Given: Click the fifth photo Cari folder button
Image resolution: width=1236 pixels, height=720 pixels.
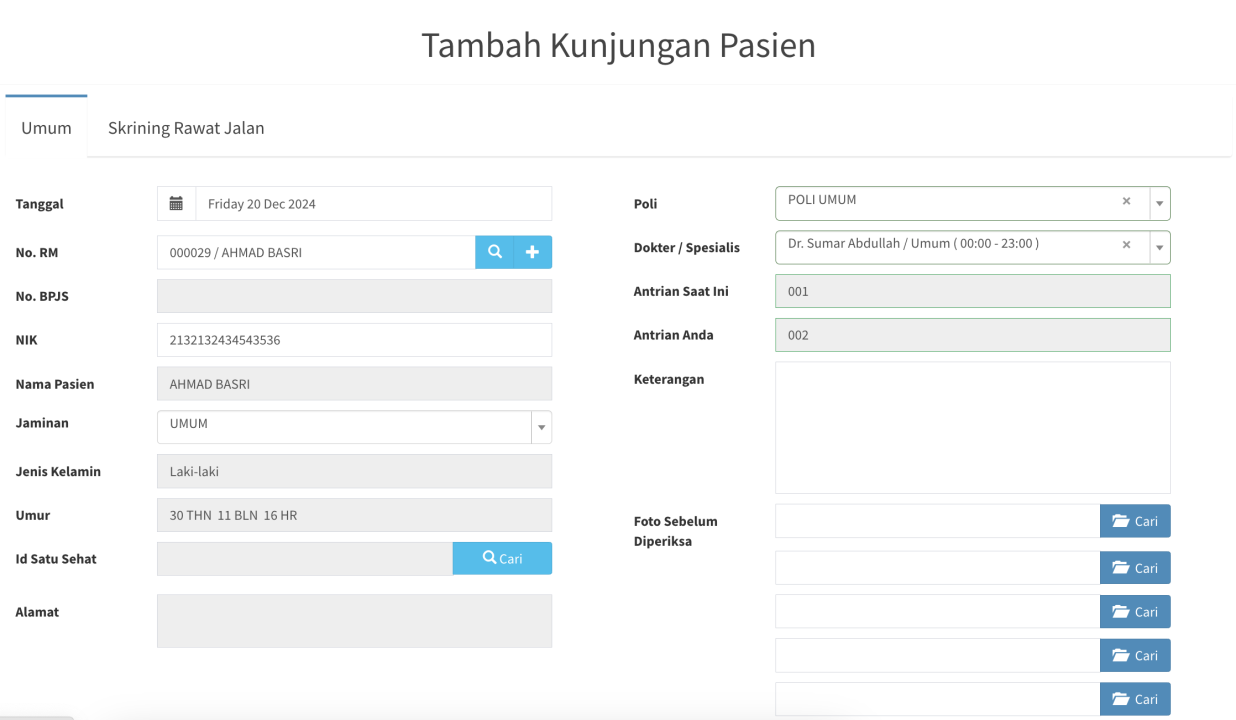Looking at the screenshot, I should point(1135,699).
